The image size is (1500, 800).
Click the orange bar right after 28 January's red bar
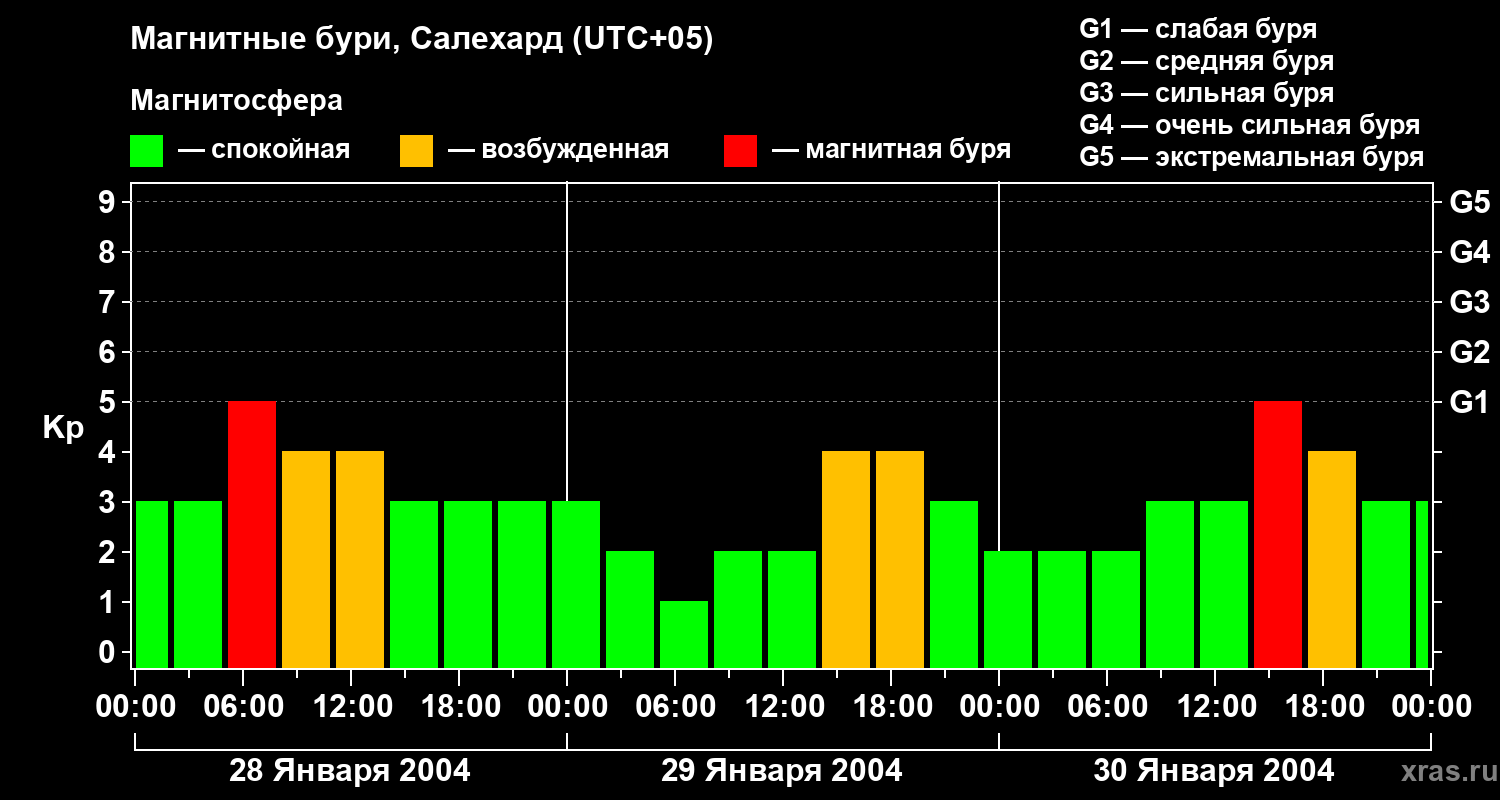click(306, 559)
